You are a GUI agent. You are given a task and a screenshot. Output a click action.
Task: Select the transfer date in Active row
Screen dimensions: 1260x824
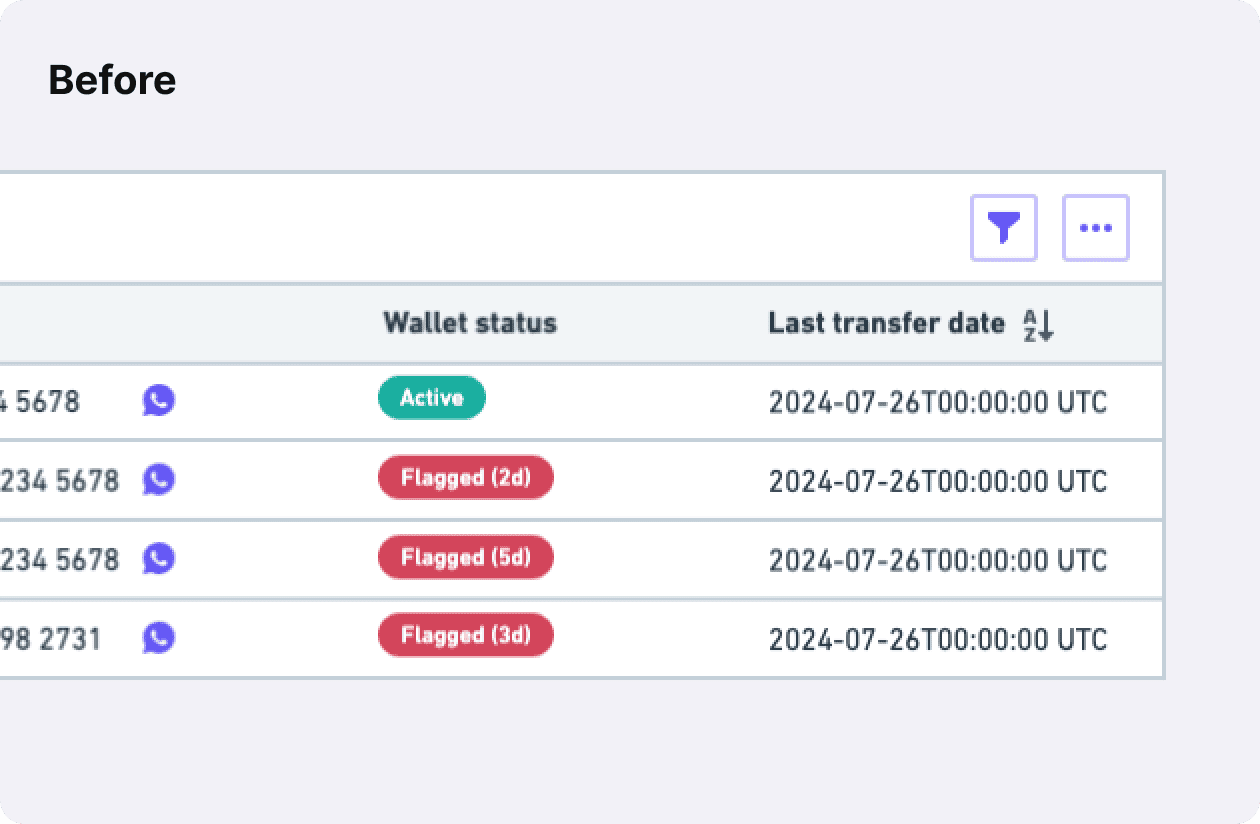(938, 402)
